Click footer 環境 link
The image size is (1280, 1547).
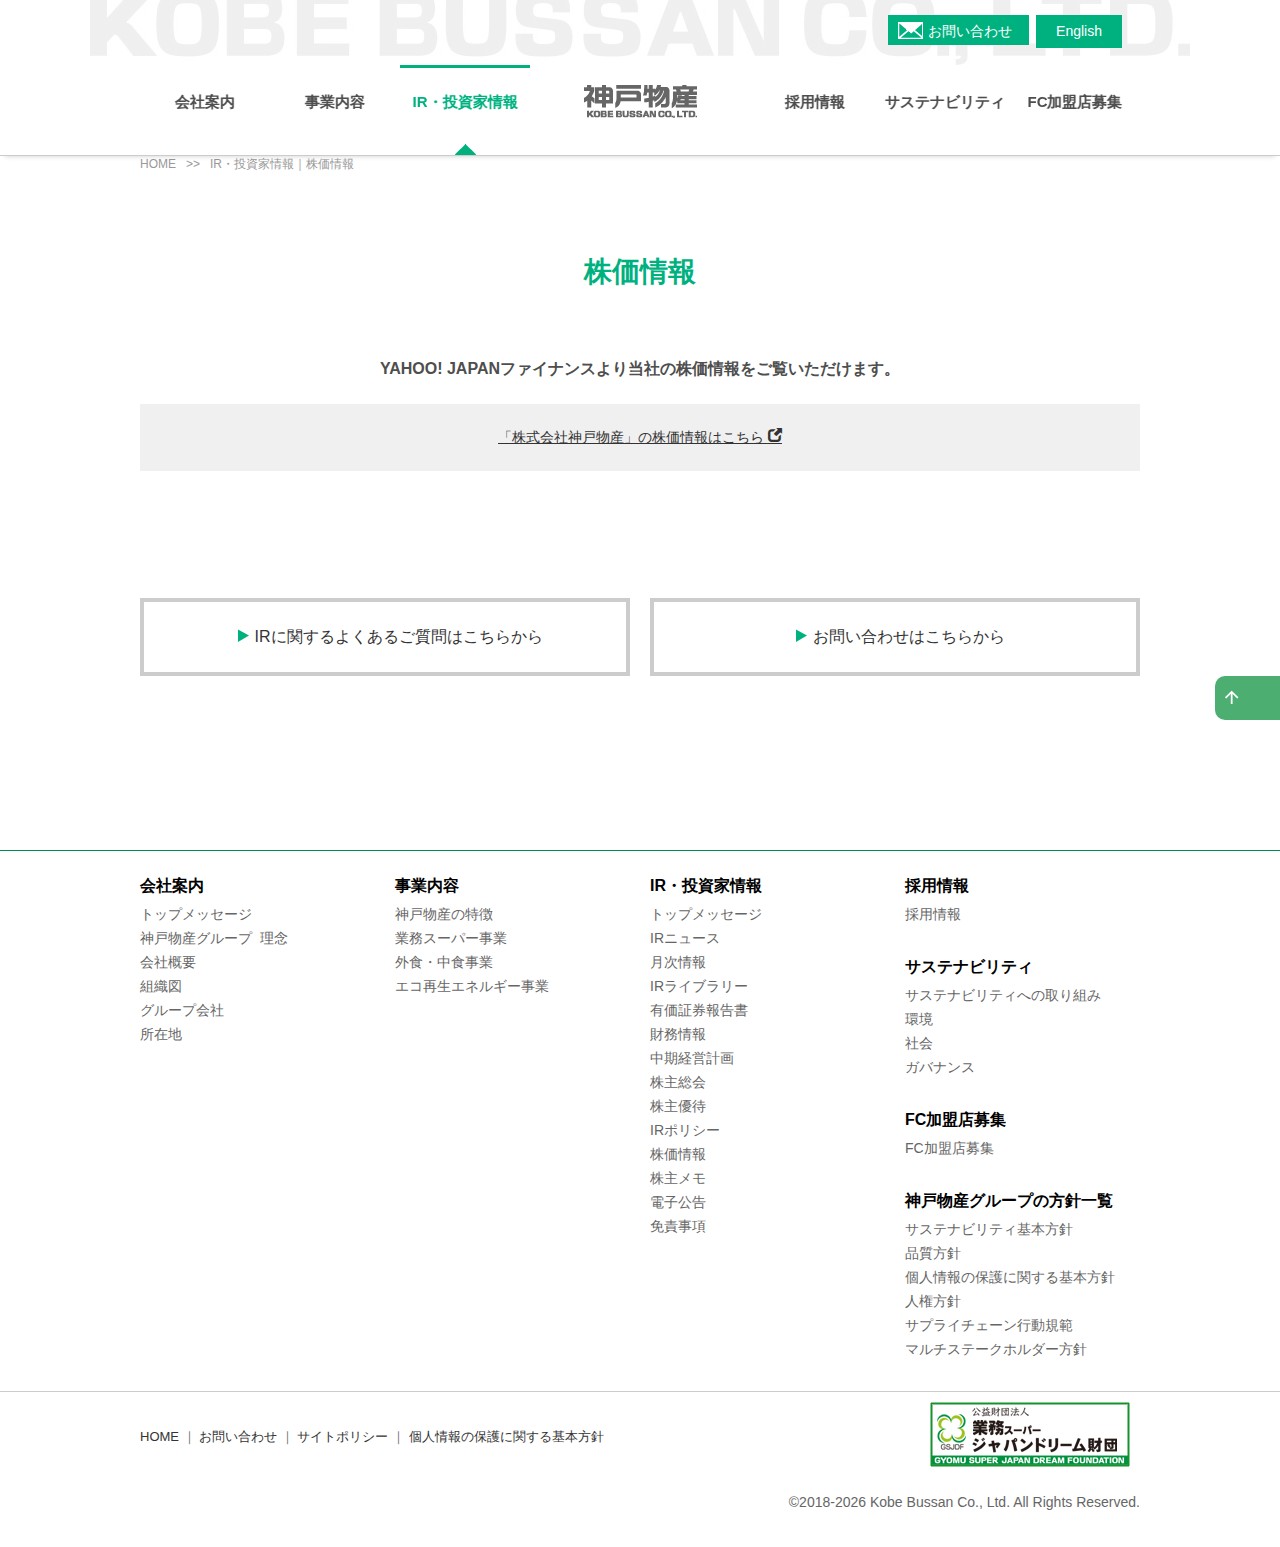pyautogui.click(x=919, y=1019)
